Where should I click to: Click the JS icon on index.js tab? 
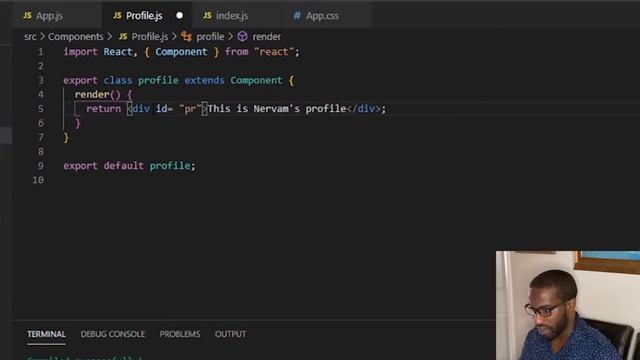pyautogui.click(x=207, y=16)
